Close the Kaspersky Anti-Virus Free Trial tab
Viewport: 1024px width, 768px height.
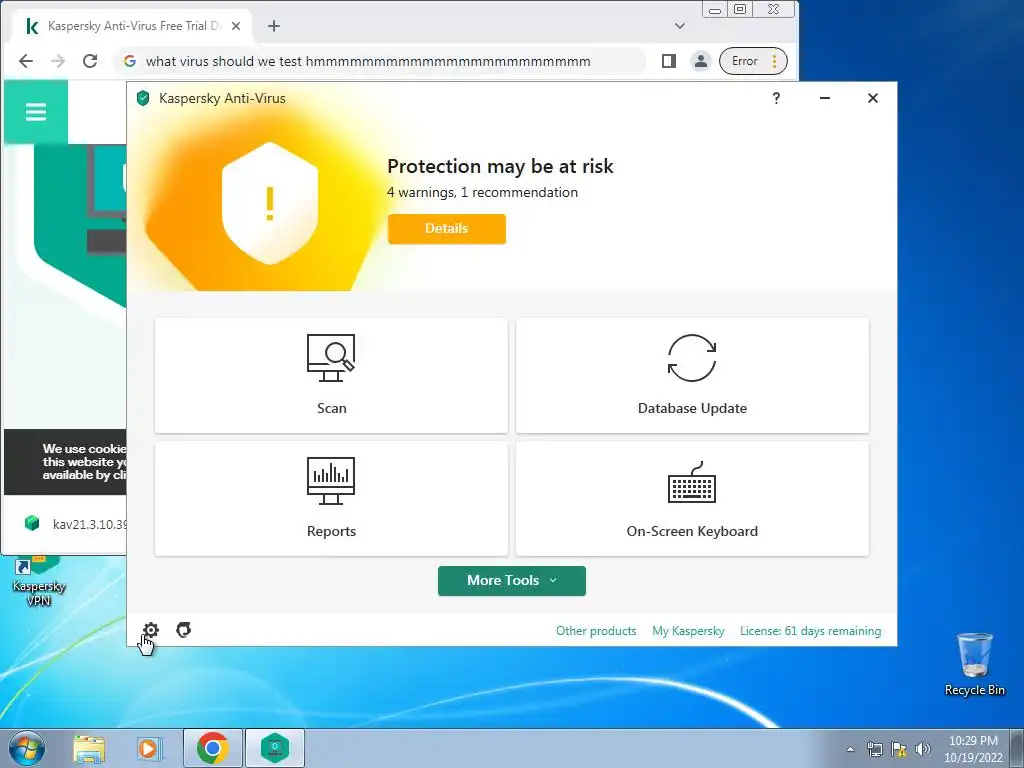[236, 26]
